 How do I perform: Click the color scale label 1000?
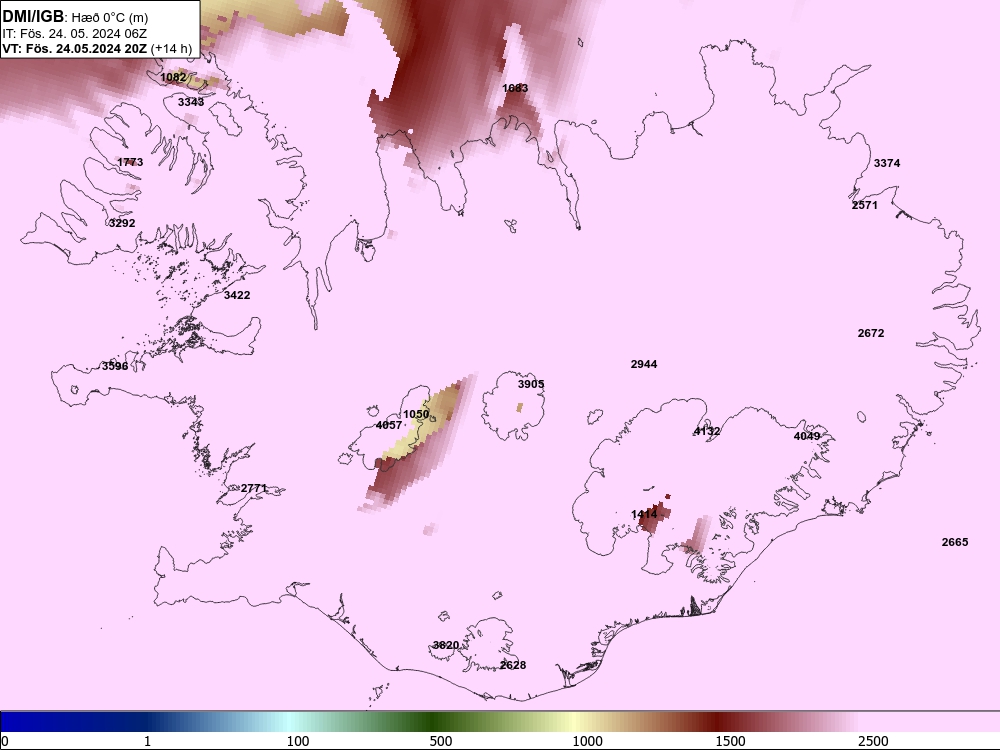587,742
